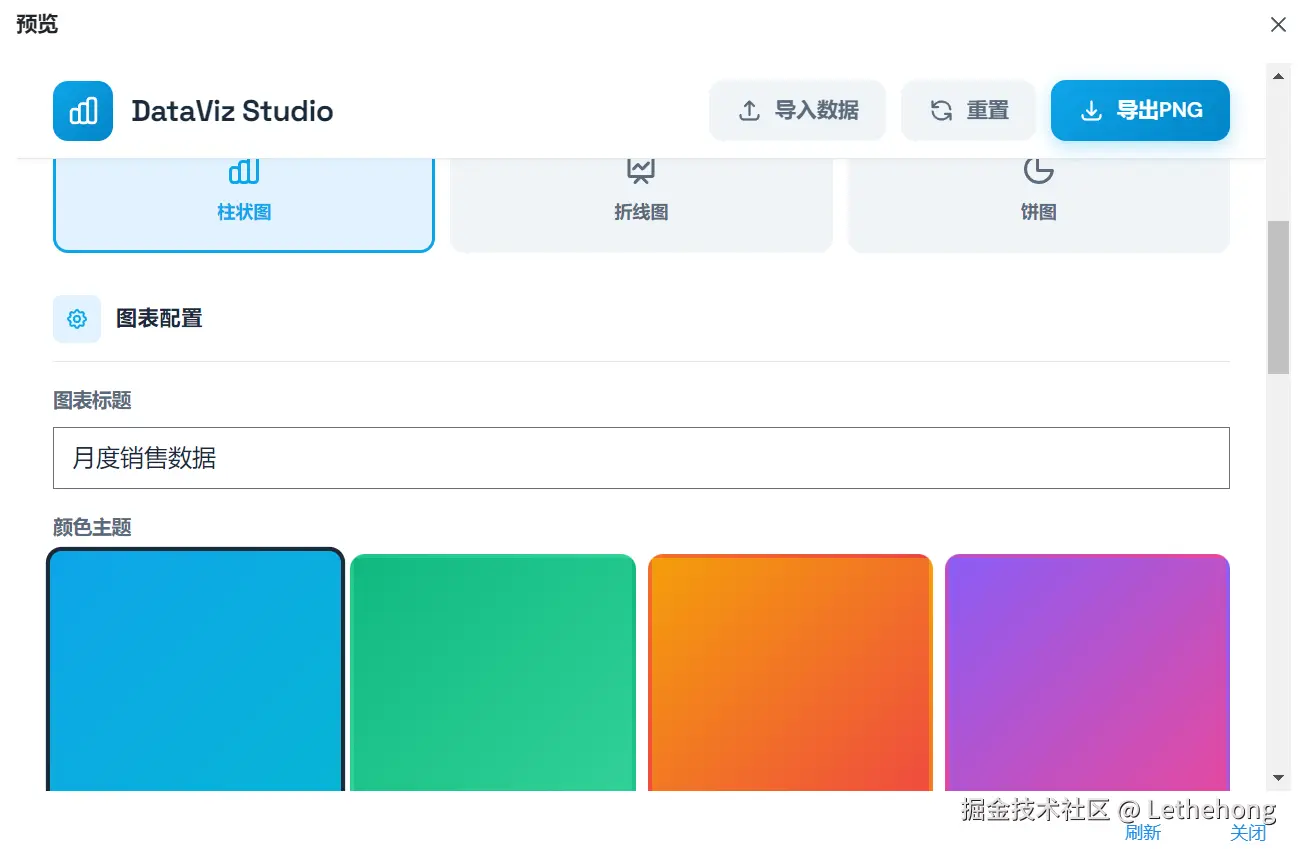Choose the blue color theme swatch
The width and height of the screenshot is (1299, 849).
pyautogui.click(x=195, y=670)
